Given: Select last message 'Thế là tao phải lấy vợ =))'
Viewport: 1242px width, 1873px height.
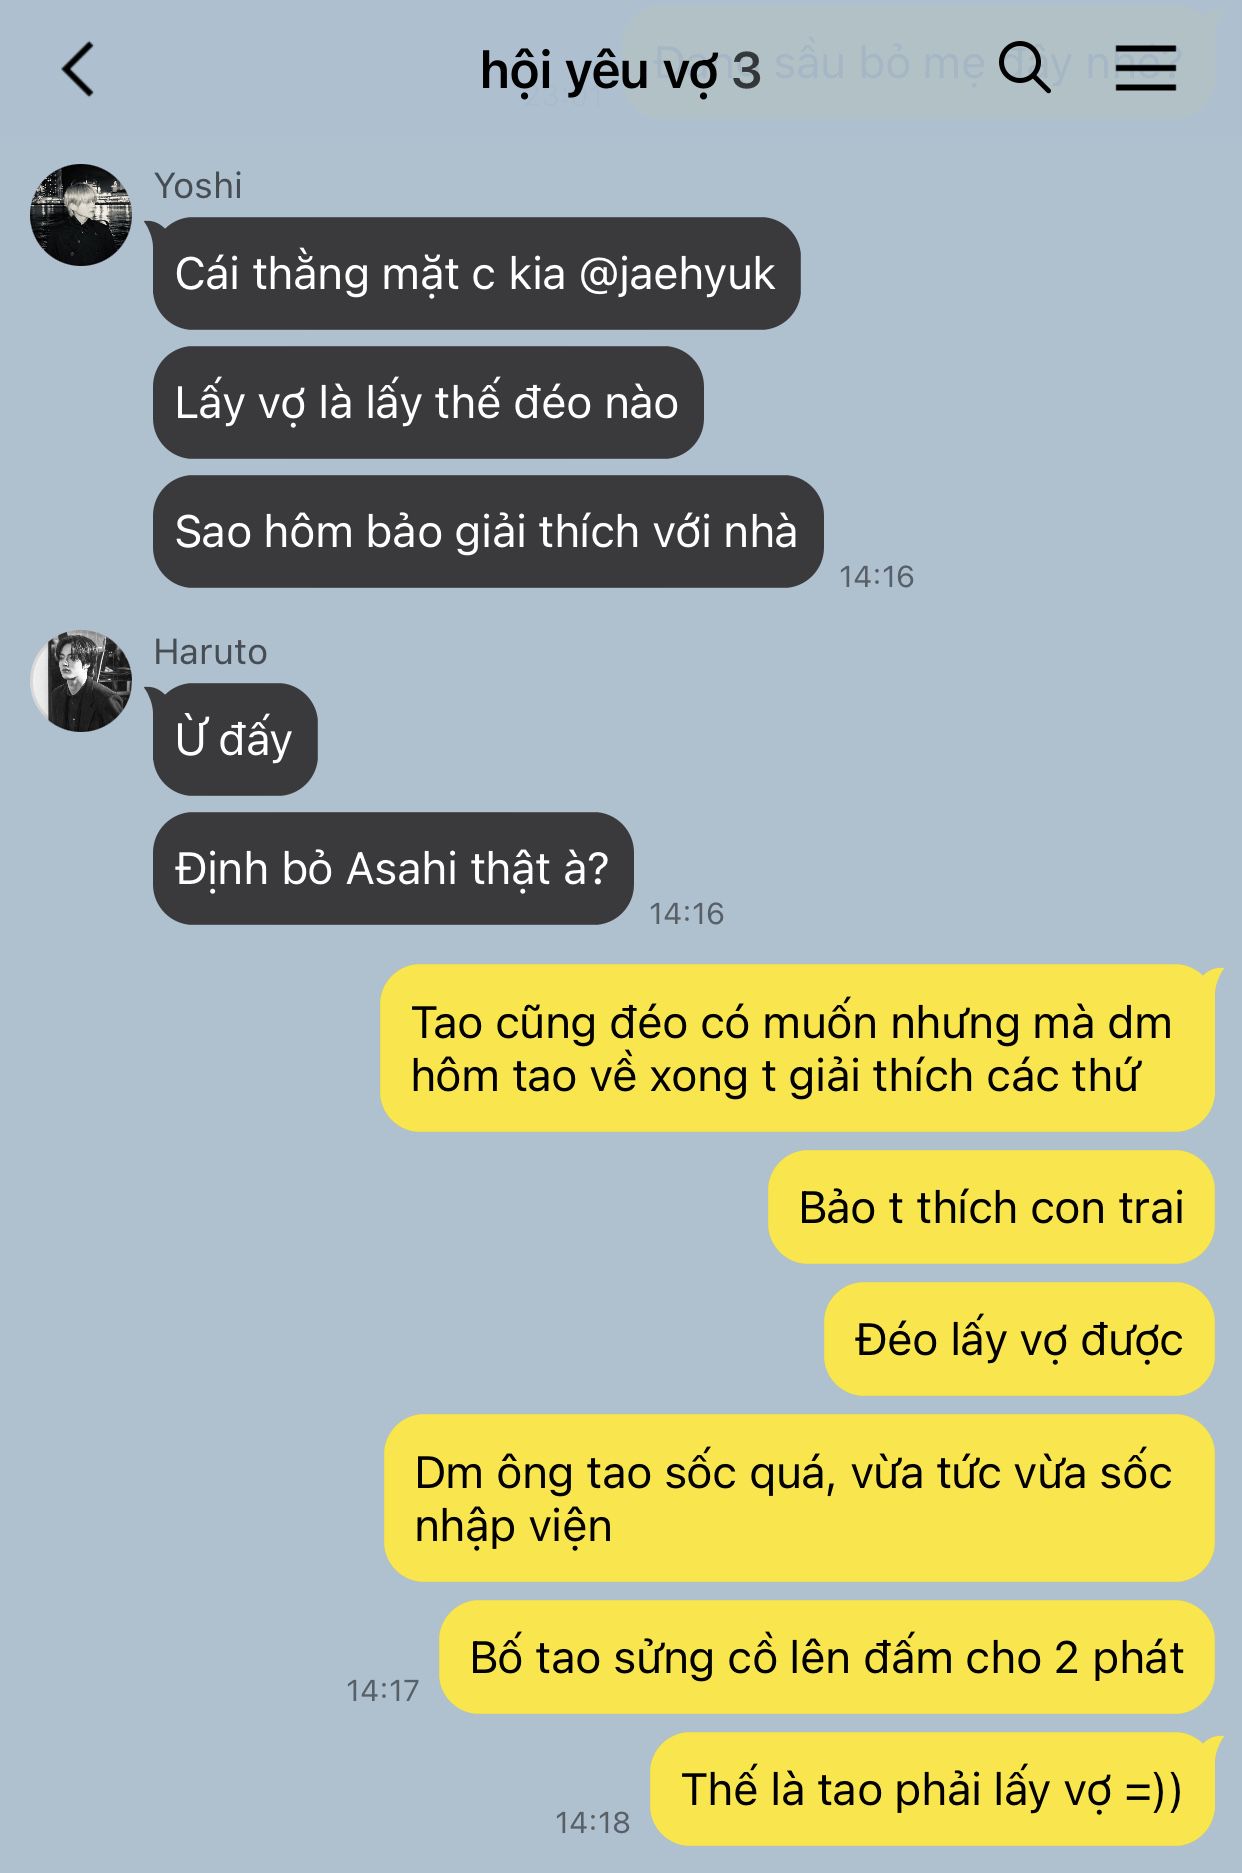Looking at the screenshot, I should [x=932, y=1790].
